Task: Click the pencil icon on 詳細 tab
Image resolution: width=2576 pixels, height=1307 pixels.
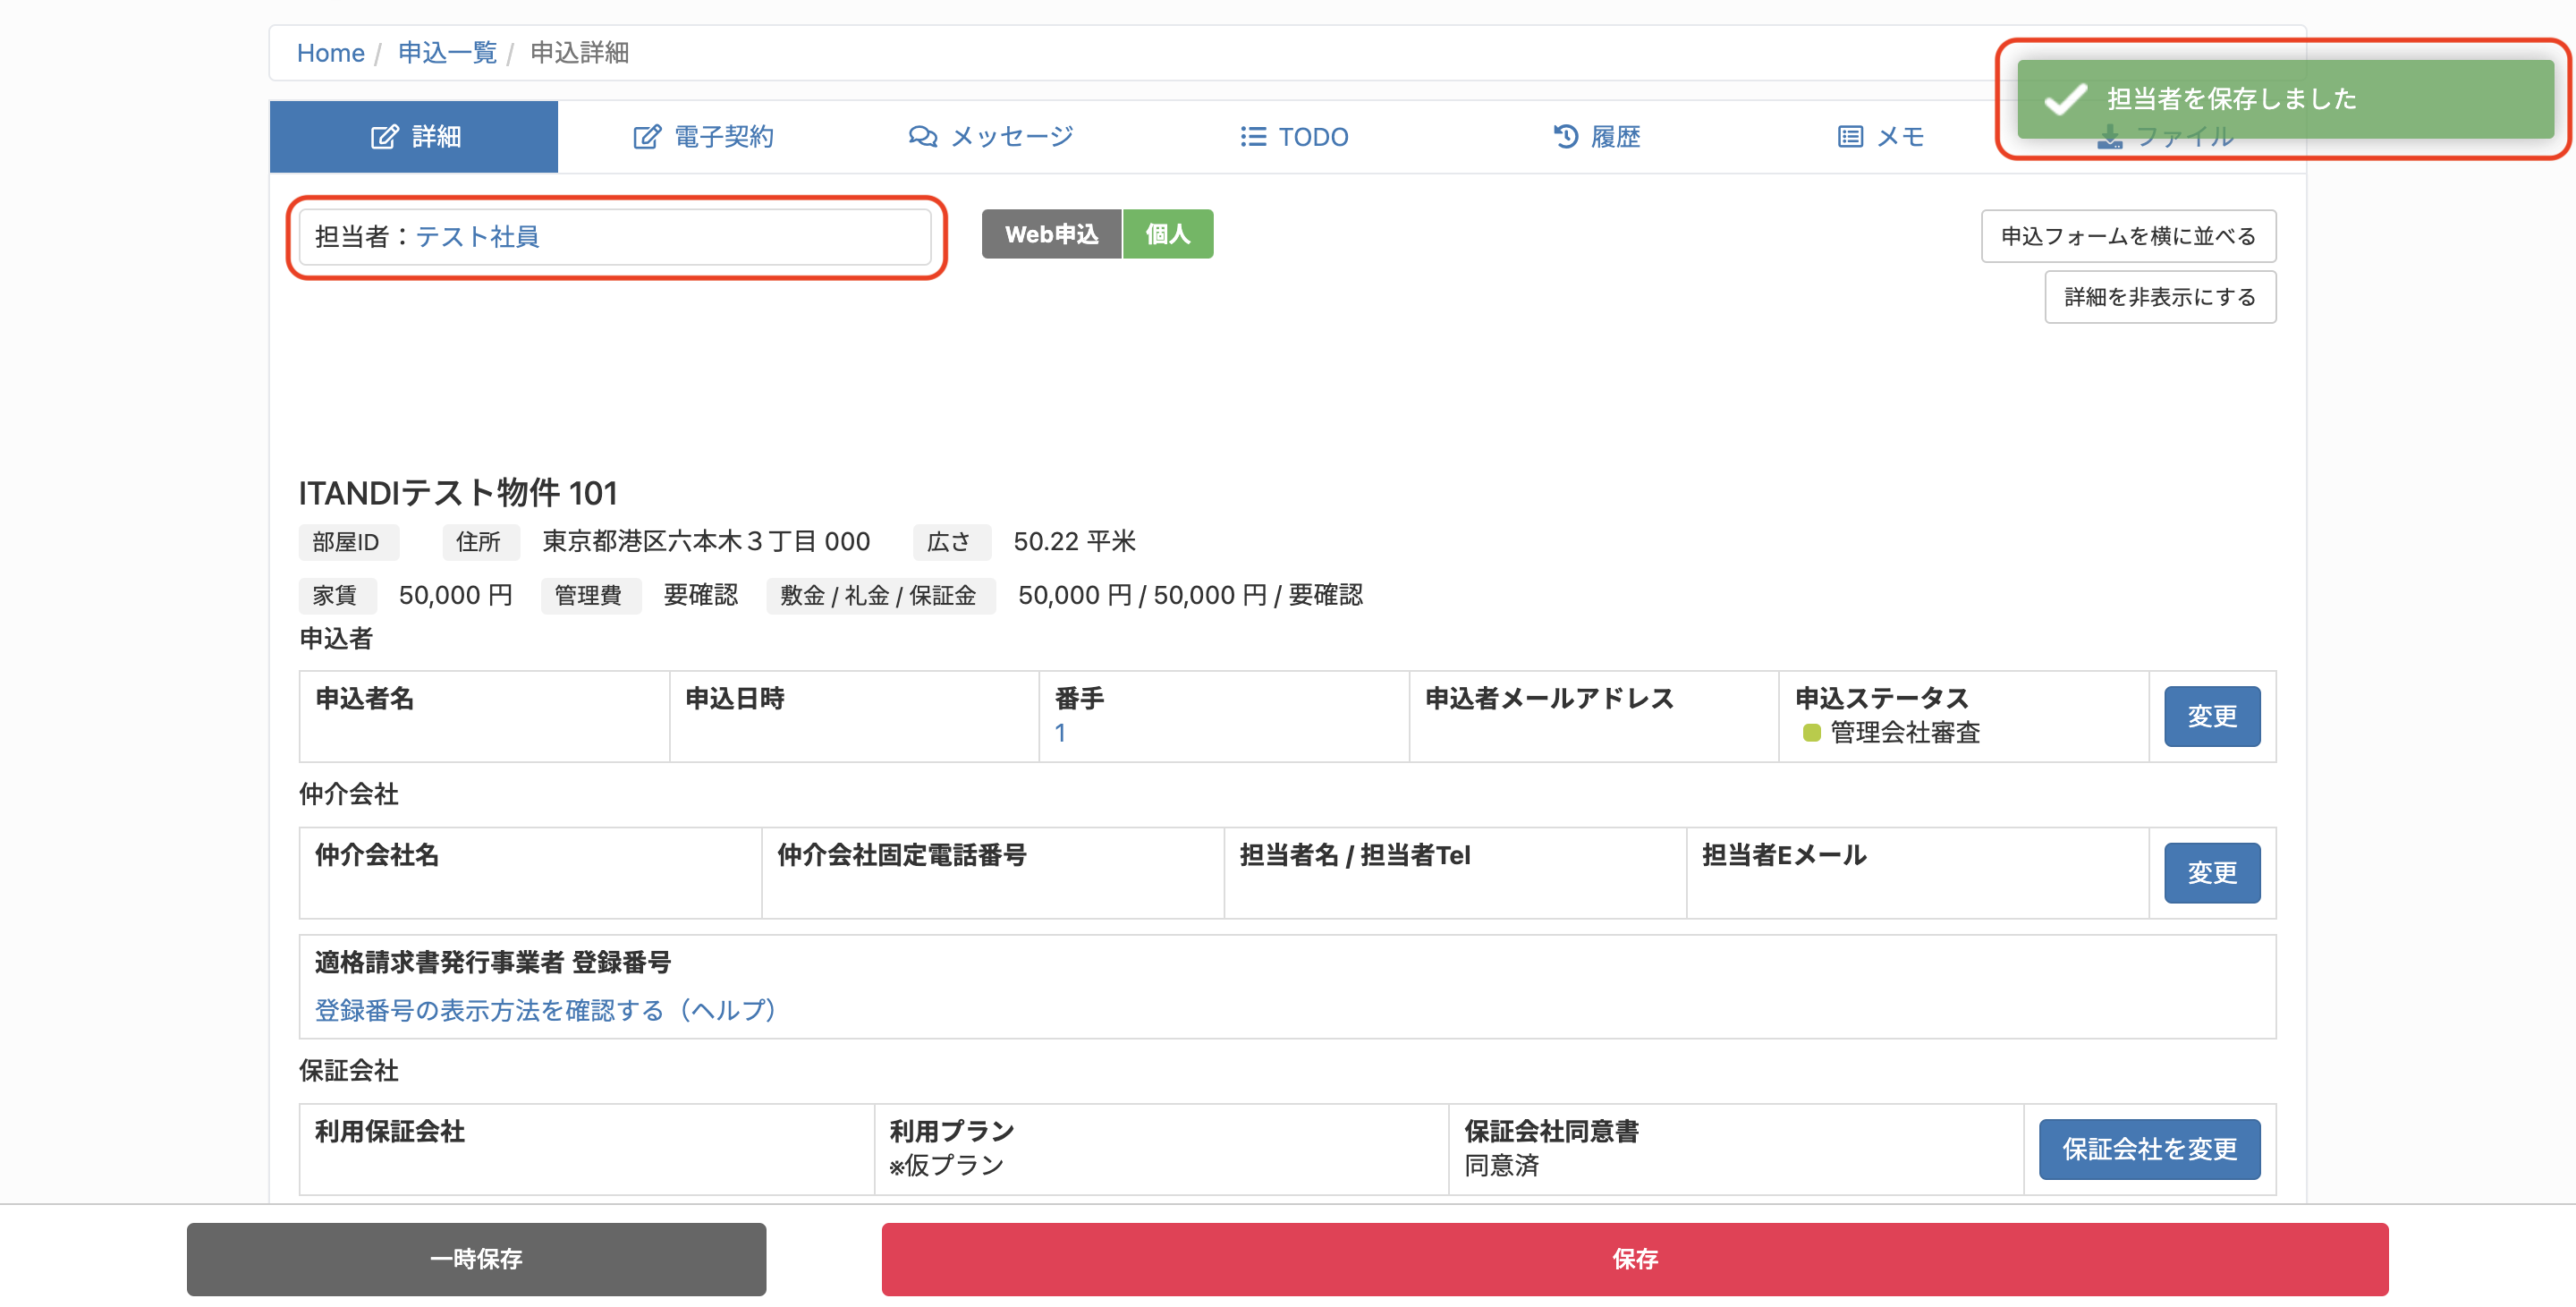Action: (384, 137)
